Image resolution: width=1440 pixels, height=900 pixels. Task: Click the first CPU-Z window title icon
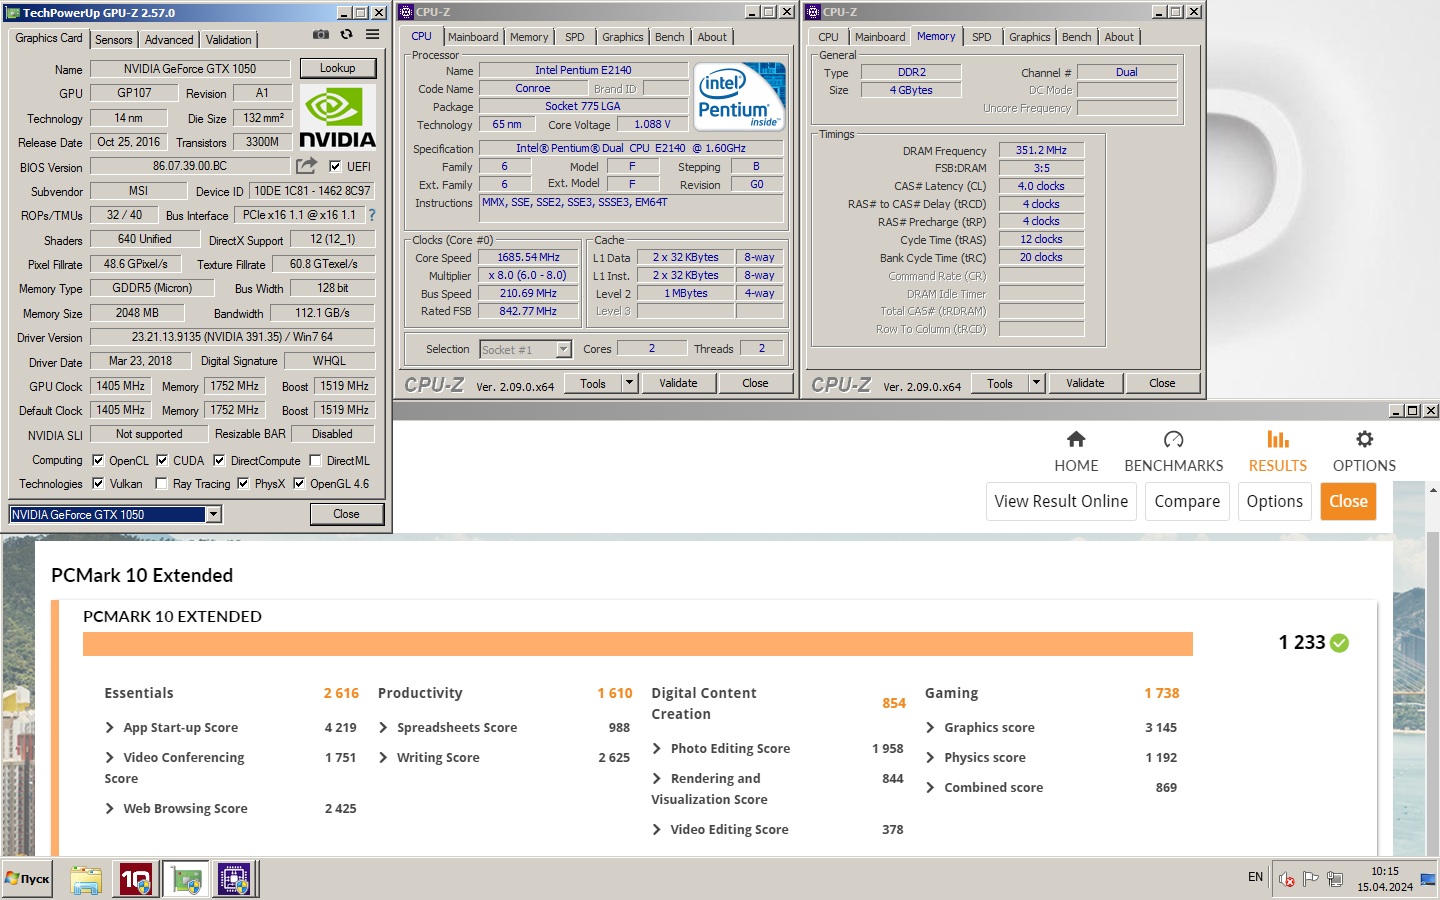click(x=406, y=12)
